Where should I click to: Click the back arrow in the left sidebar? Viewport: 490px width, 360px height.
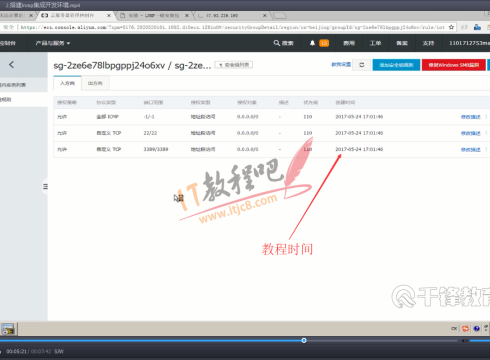(12, 65)
